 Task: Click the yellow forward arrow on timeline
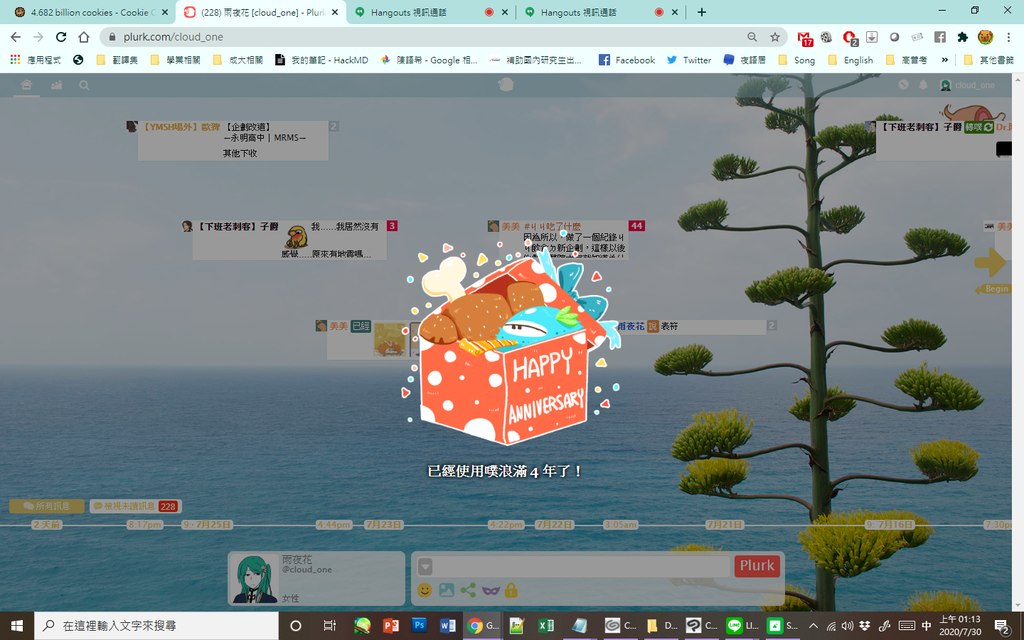(x=990, y=263)
